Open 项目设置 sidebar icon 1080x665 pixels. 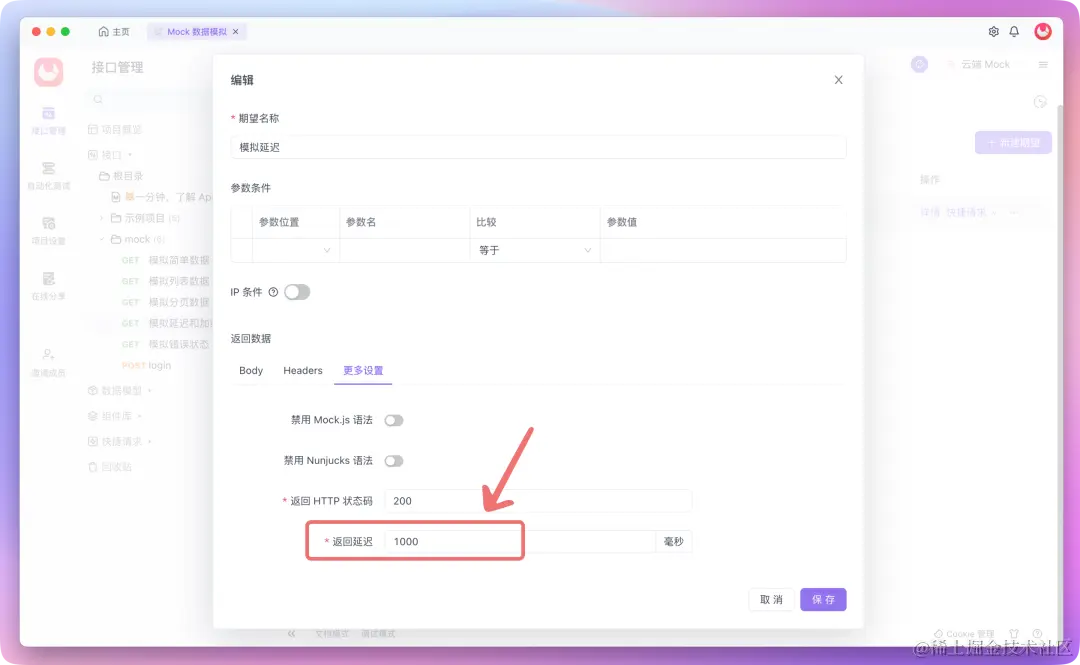click(48, 231)
